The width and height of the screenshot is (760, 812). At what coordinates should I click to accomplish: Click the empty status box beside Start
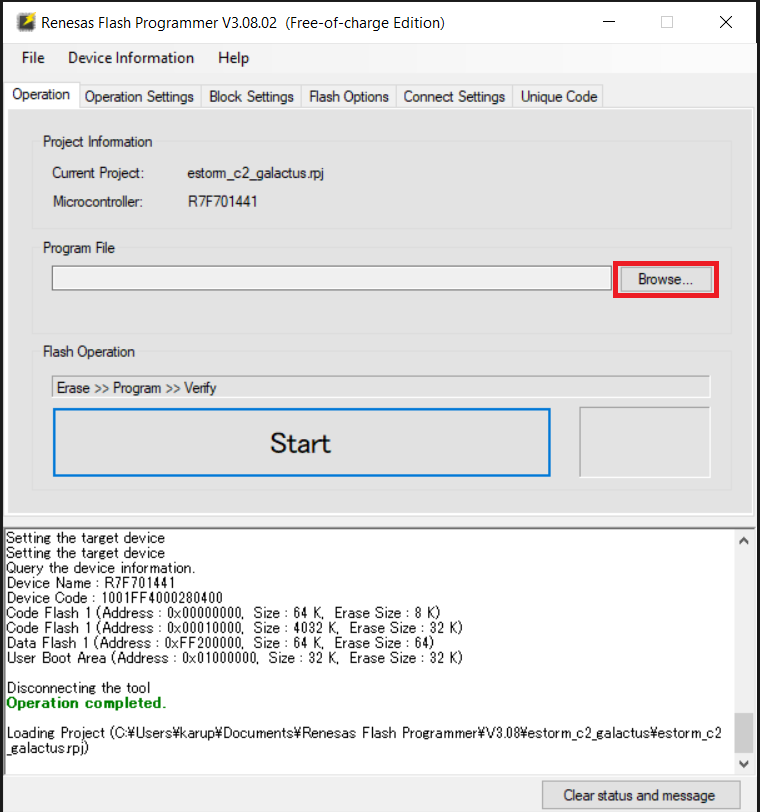coord(645,442)
